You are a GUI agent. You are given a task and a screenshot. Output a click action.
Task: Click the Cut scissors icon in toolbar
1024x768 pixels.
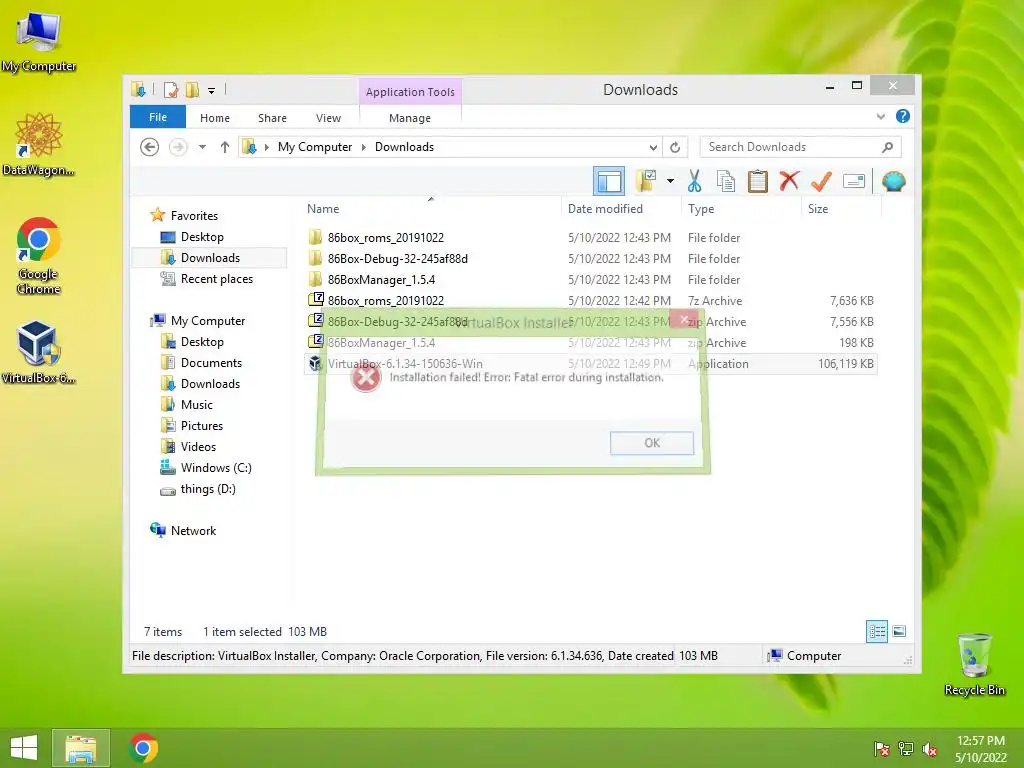pos(694,181)
